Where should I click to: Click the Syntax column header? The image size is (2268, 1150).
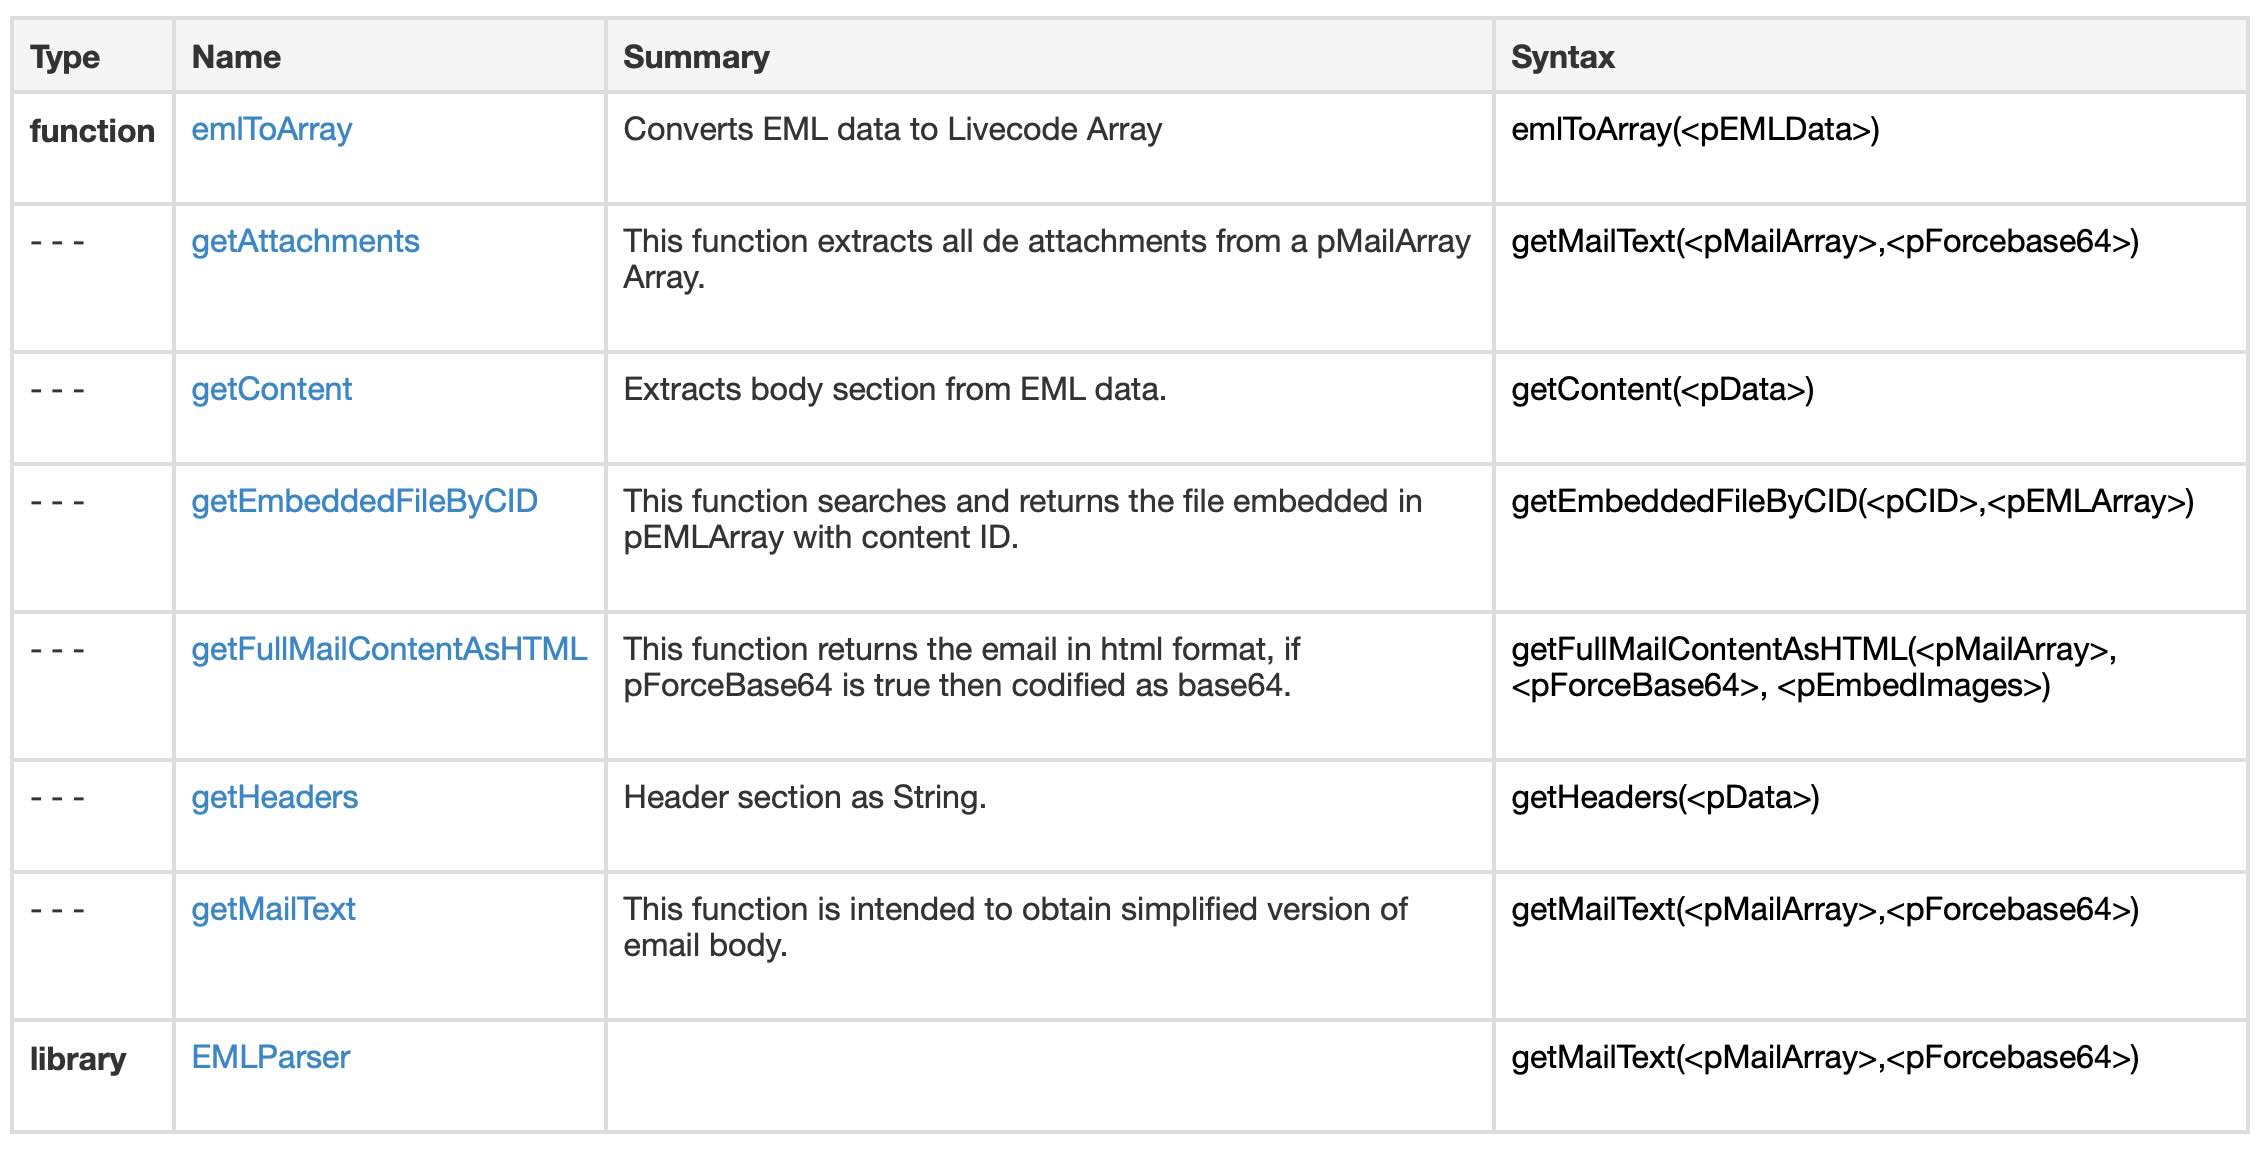coord(1562,58)
